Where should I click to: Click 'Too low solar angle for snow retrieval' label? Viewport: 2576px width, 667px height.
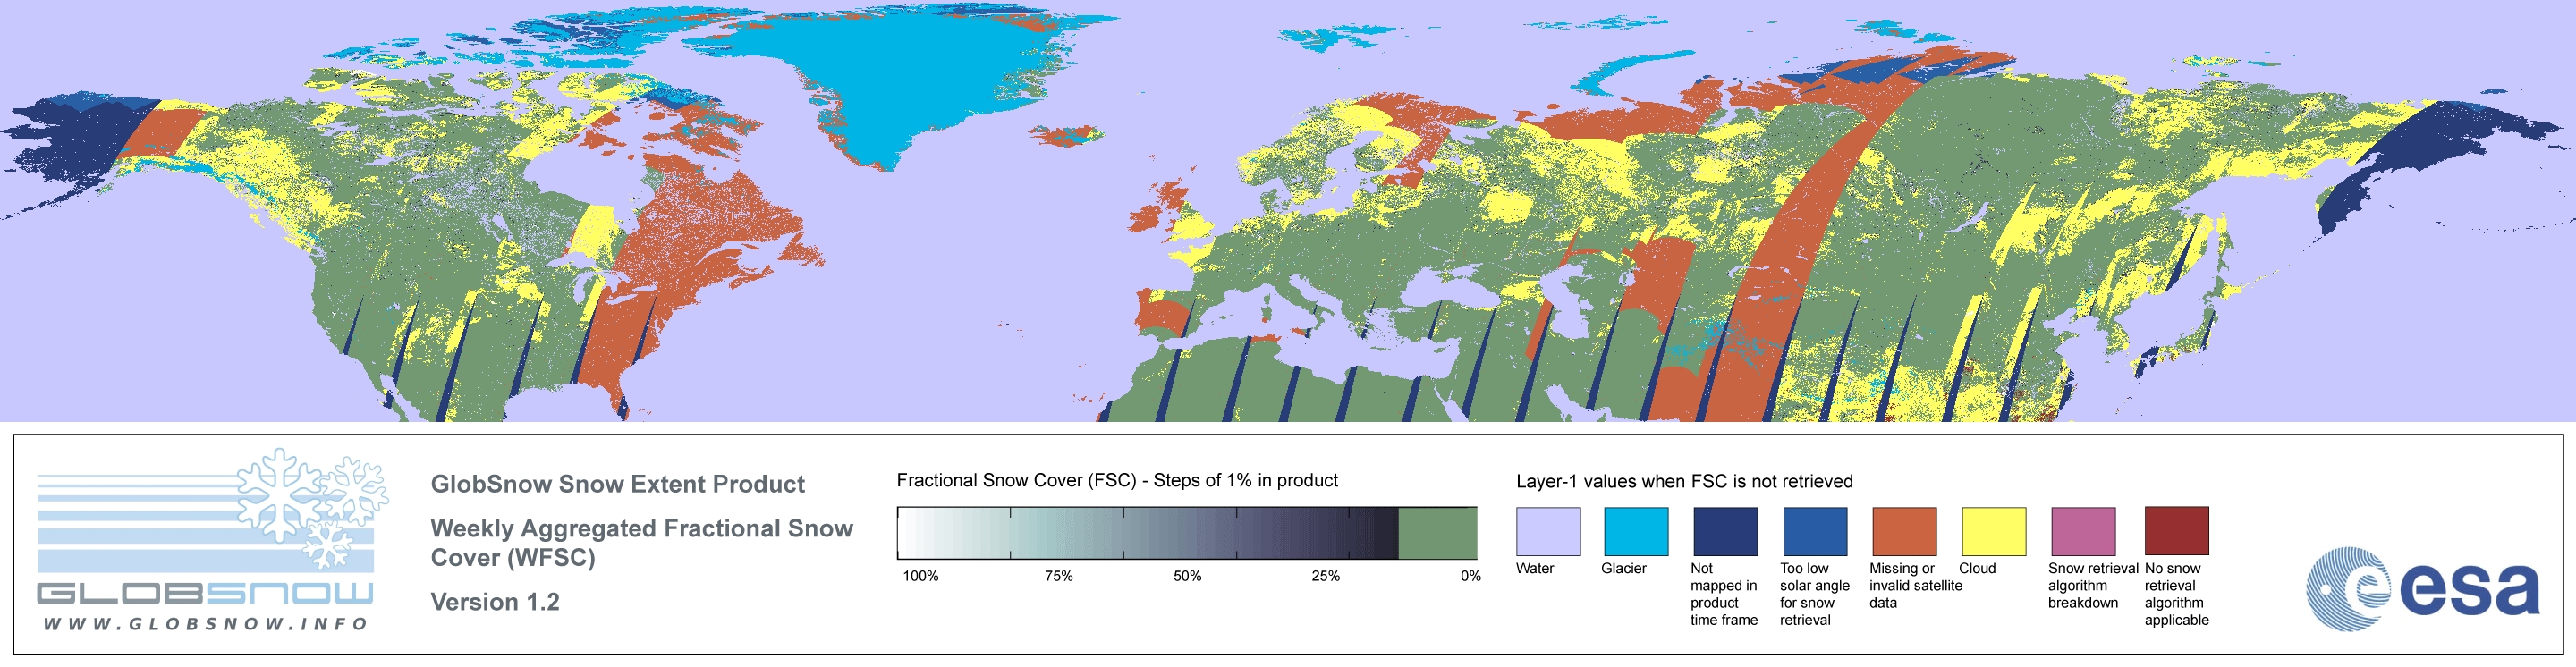1814,594
